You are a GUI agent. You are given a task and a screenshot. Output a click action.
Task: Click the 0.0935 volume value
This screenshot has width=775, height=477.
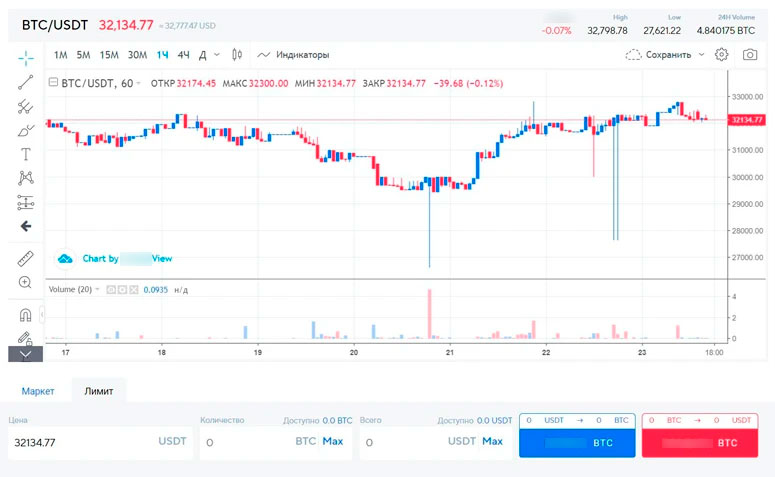(x=156, y=290)
